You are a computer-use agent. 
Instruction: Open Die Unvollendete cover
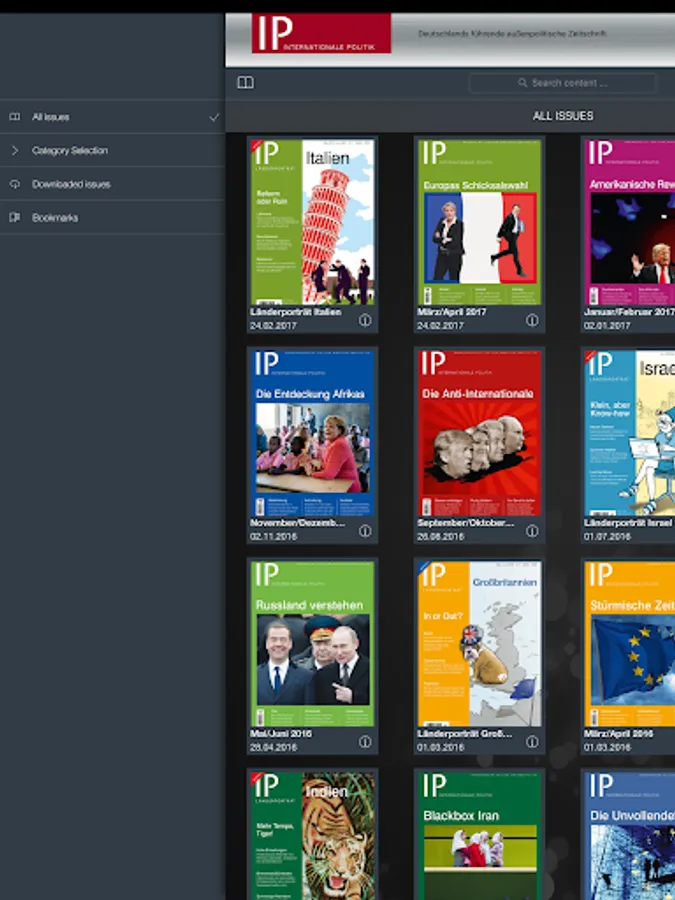click(630, 836)
